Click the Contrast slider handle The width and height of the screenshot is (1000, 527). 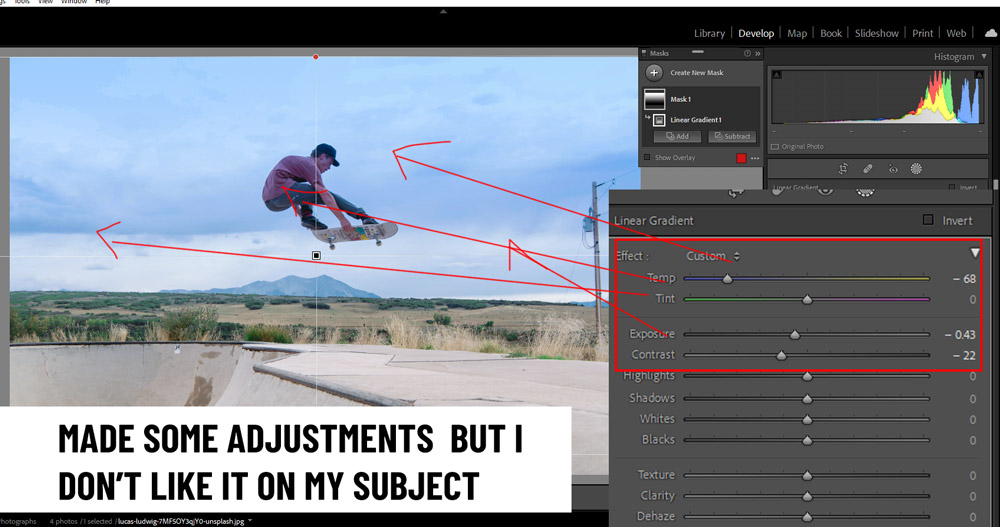tap(781, 355)
